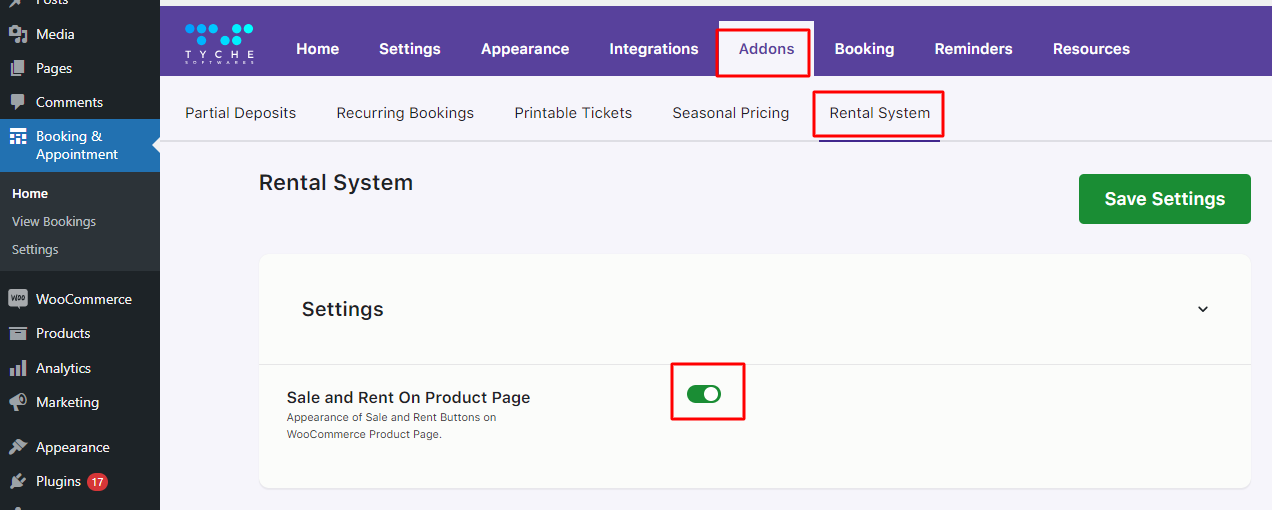Switch to the Integrations tab
The width and height of the screenshot is (1272, 510).
(654, 49)
